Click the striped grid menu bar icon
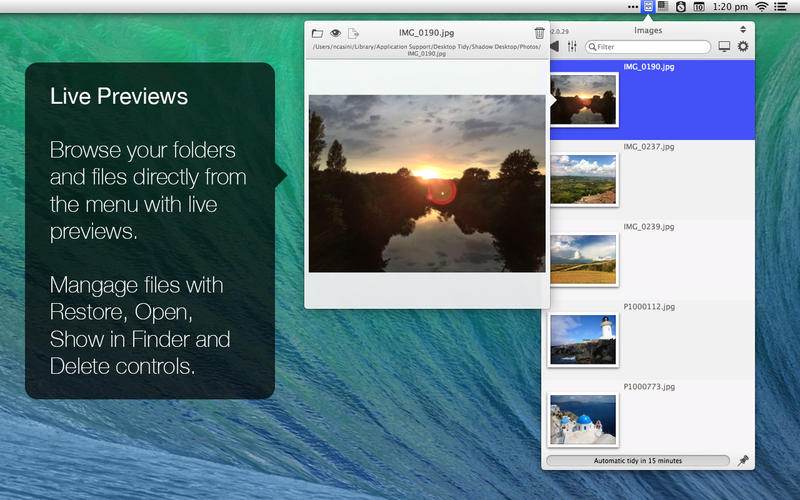The height and width of the screenshot is (500, 800). pos(663,7)
